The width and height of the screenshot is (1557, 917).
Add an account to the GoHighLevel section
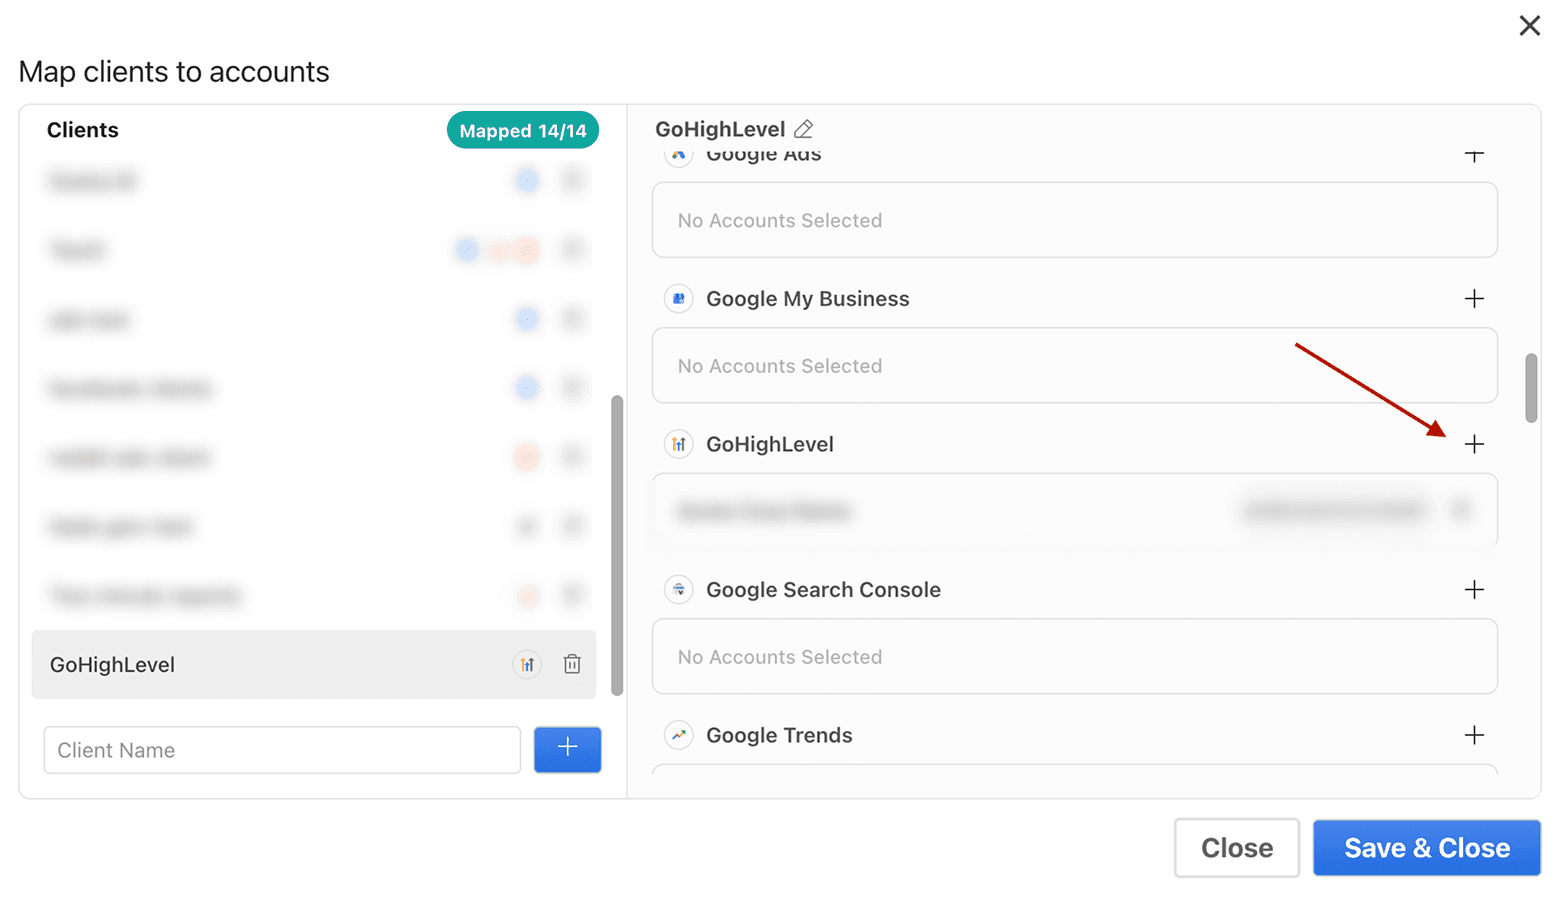(1474, 444)
